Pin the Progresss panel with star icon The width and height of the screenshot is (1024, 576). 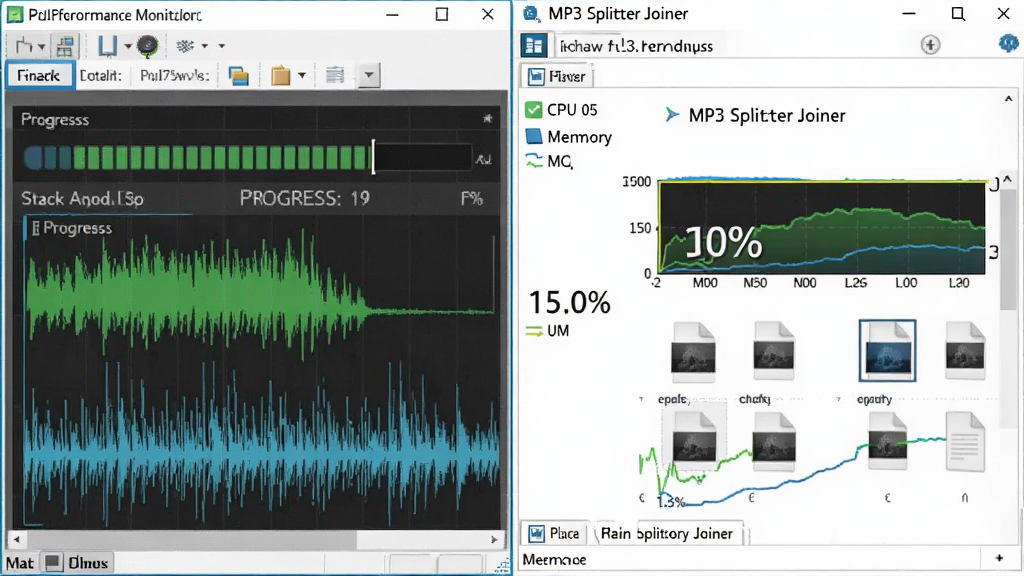pos(487,119)
